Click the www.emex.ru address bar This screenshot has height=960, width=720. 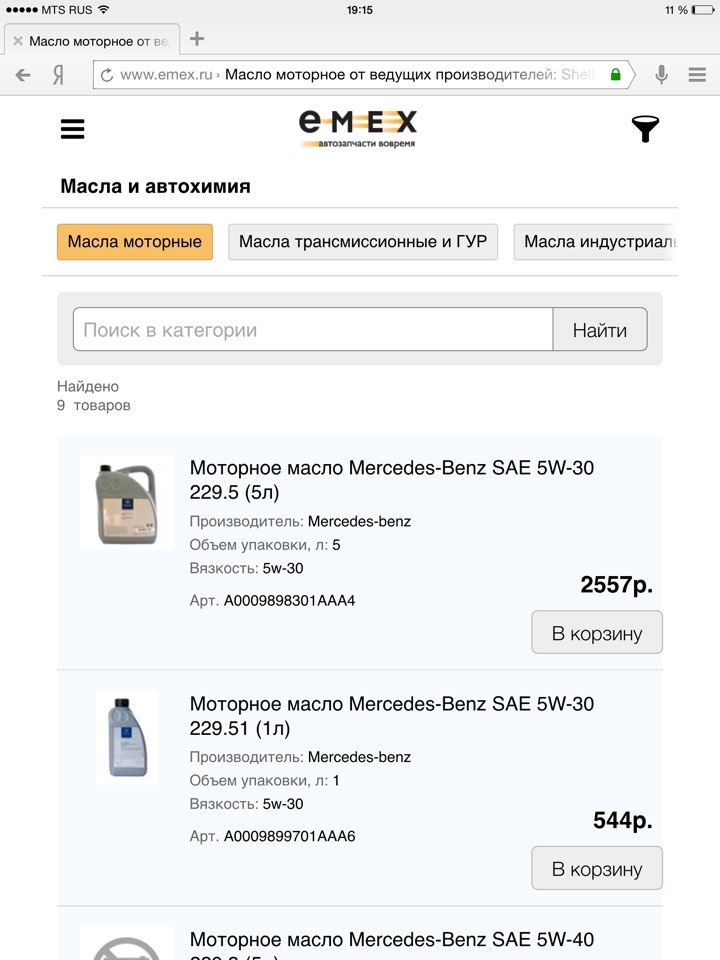(x=360, y=75)
